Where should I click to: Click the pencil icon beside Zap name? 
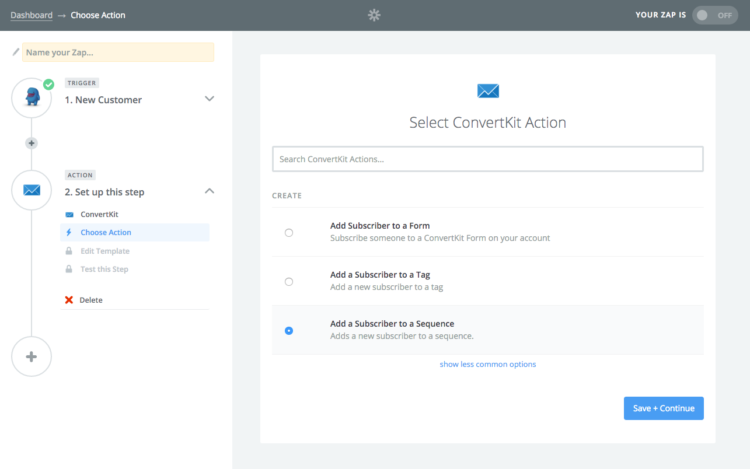point(16,52)
